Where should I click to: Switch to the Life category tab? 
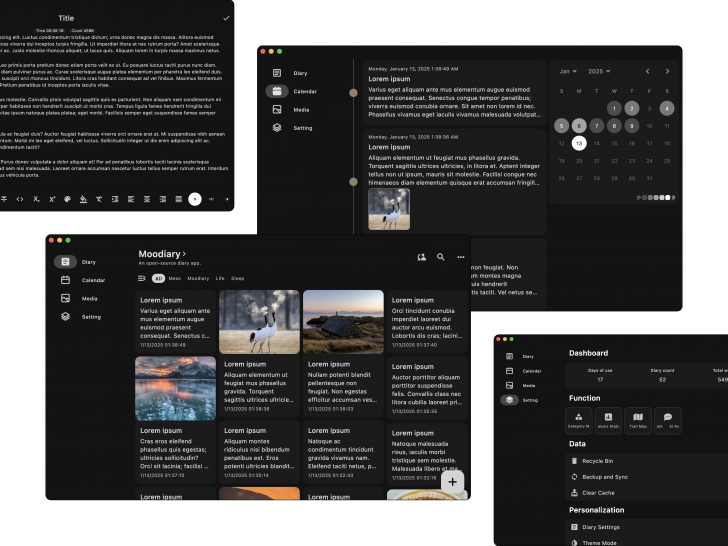coord(220,279)
